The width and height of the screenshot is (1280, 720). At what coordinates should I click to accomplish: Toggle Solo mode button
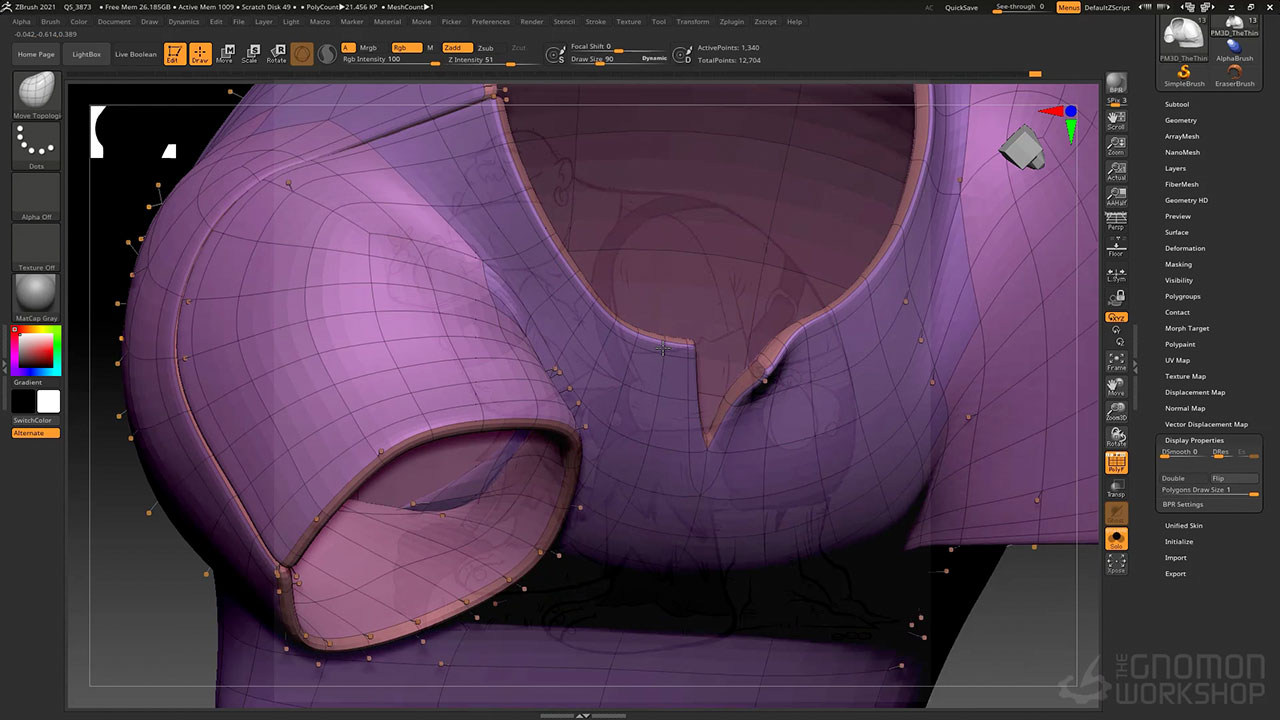point(1116,540)
